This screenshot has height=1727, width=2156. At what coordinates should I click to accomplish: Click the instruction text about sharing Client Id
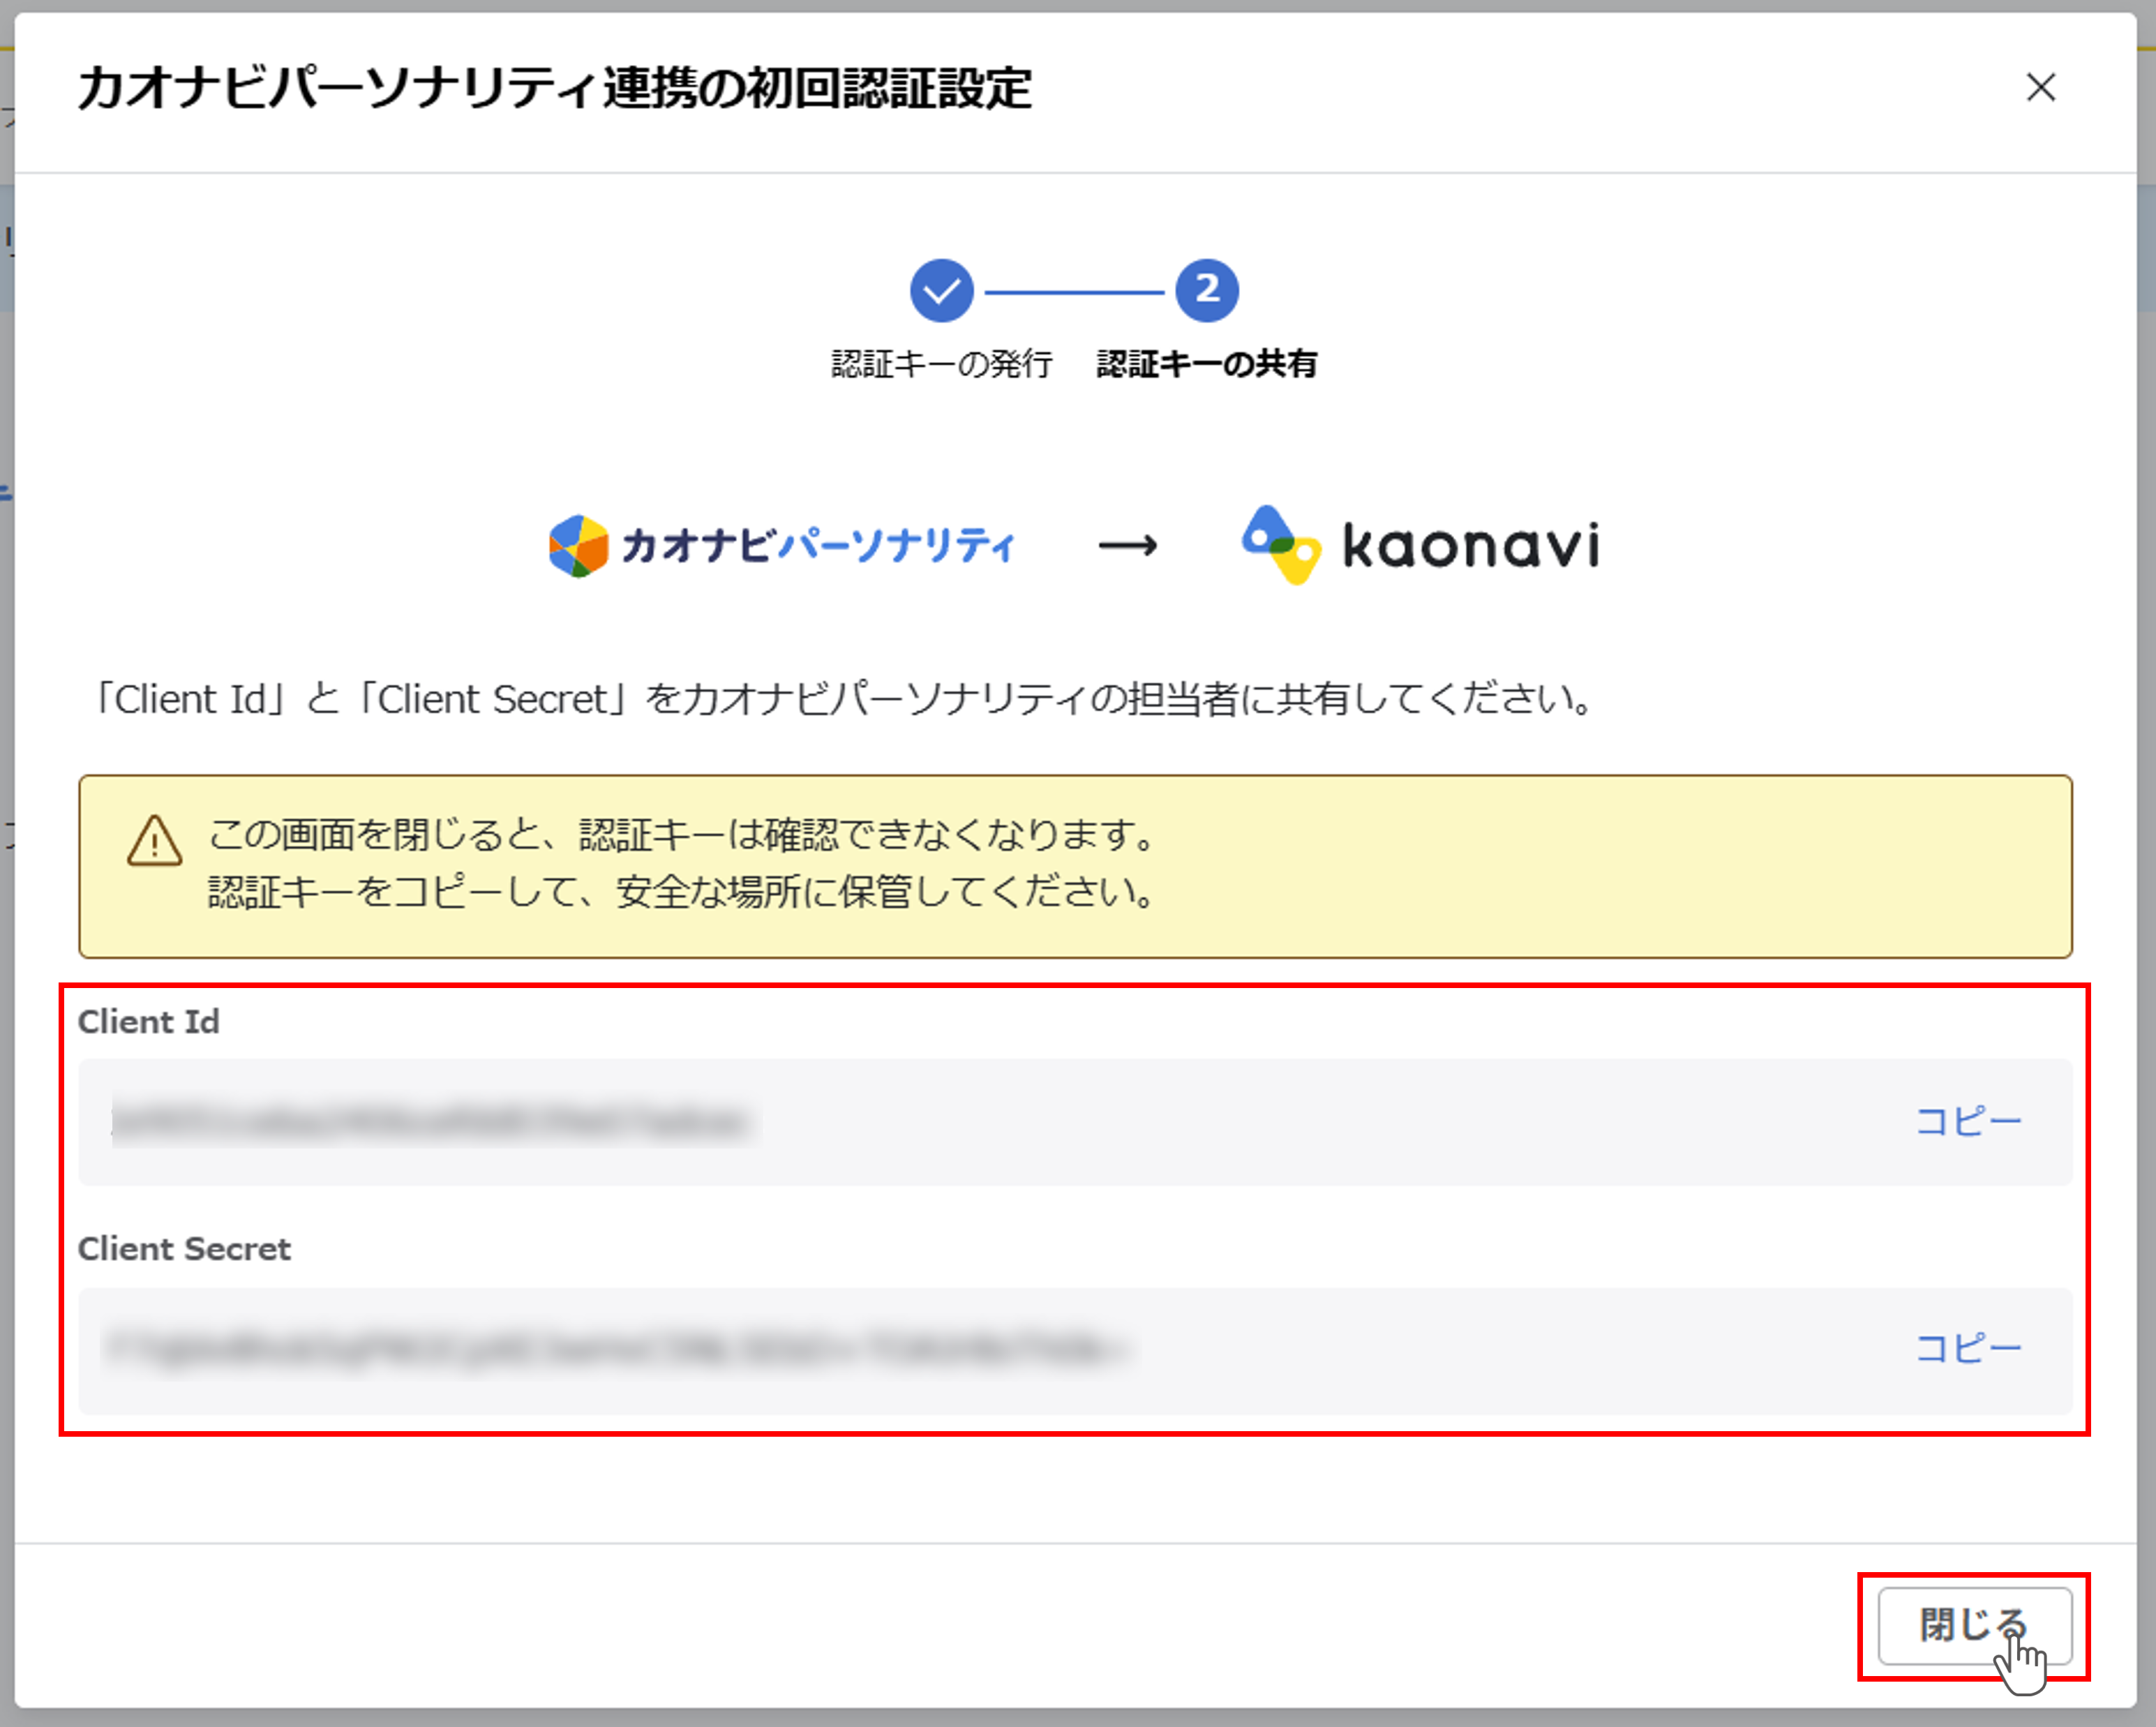click(842, 699)
